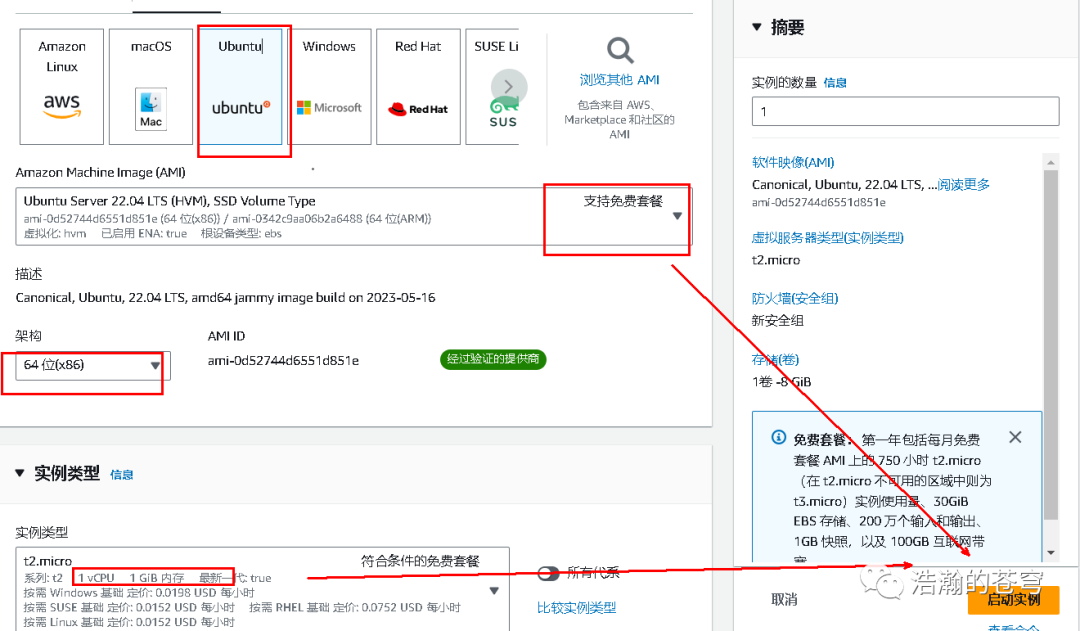Click the aws logo icon
The height and width of the screenshot is (631, 1080).
(x=62, y=105)
